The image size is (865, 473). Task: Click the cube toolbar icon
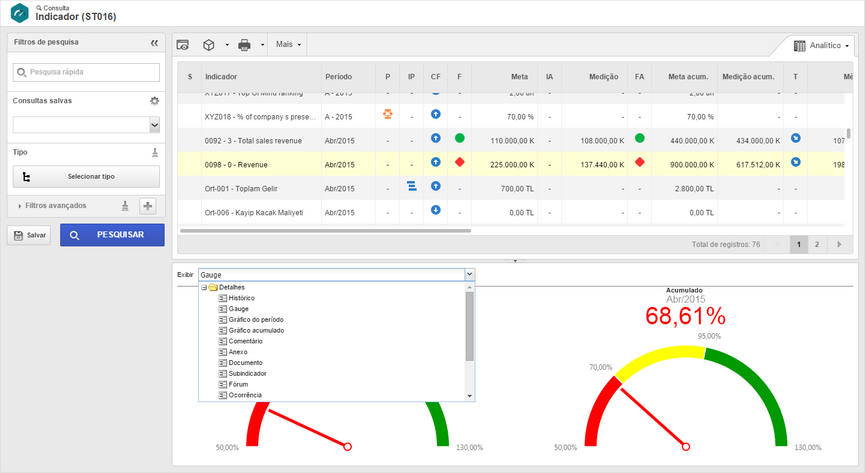click(x=209, y=45)
